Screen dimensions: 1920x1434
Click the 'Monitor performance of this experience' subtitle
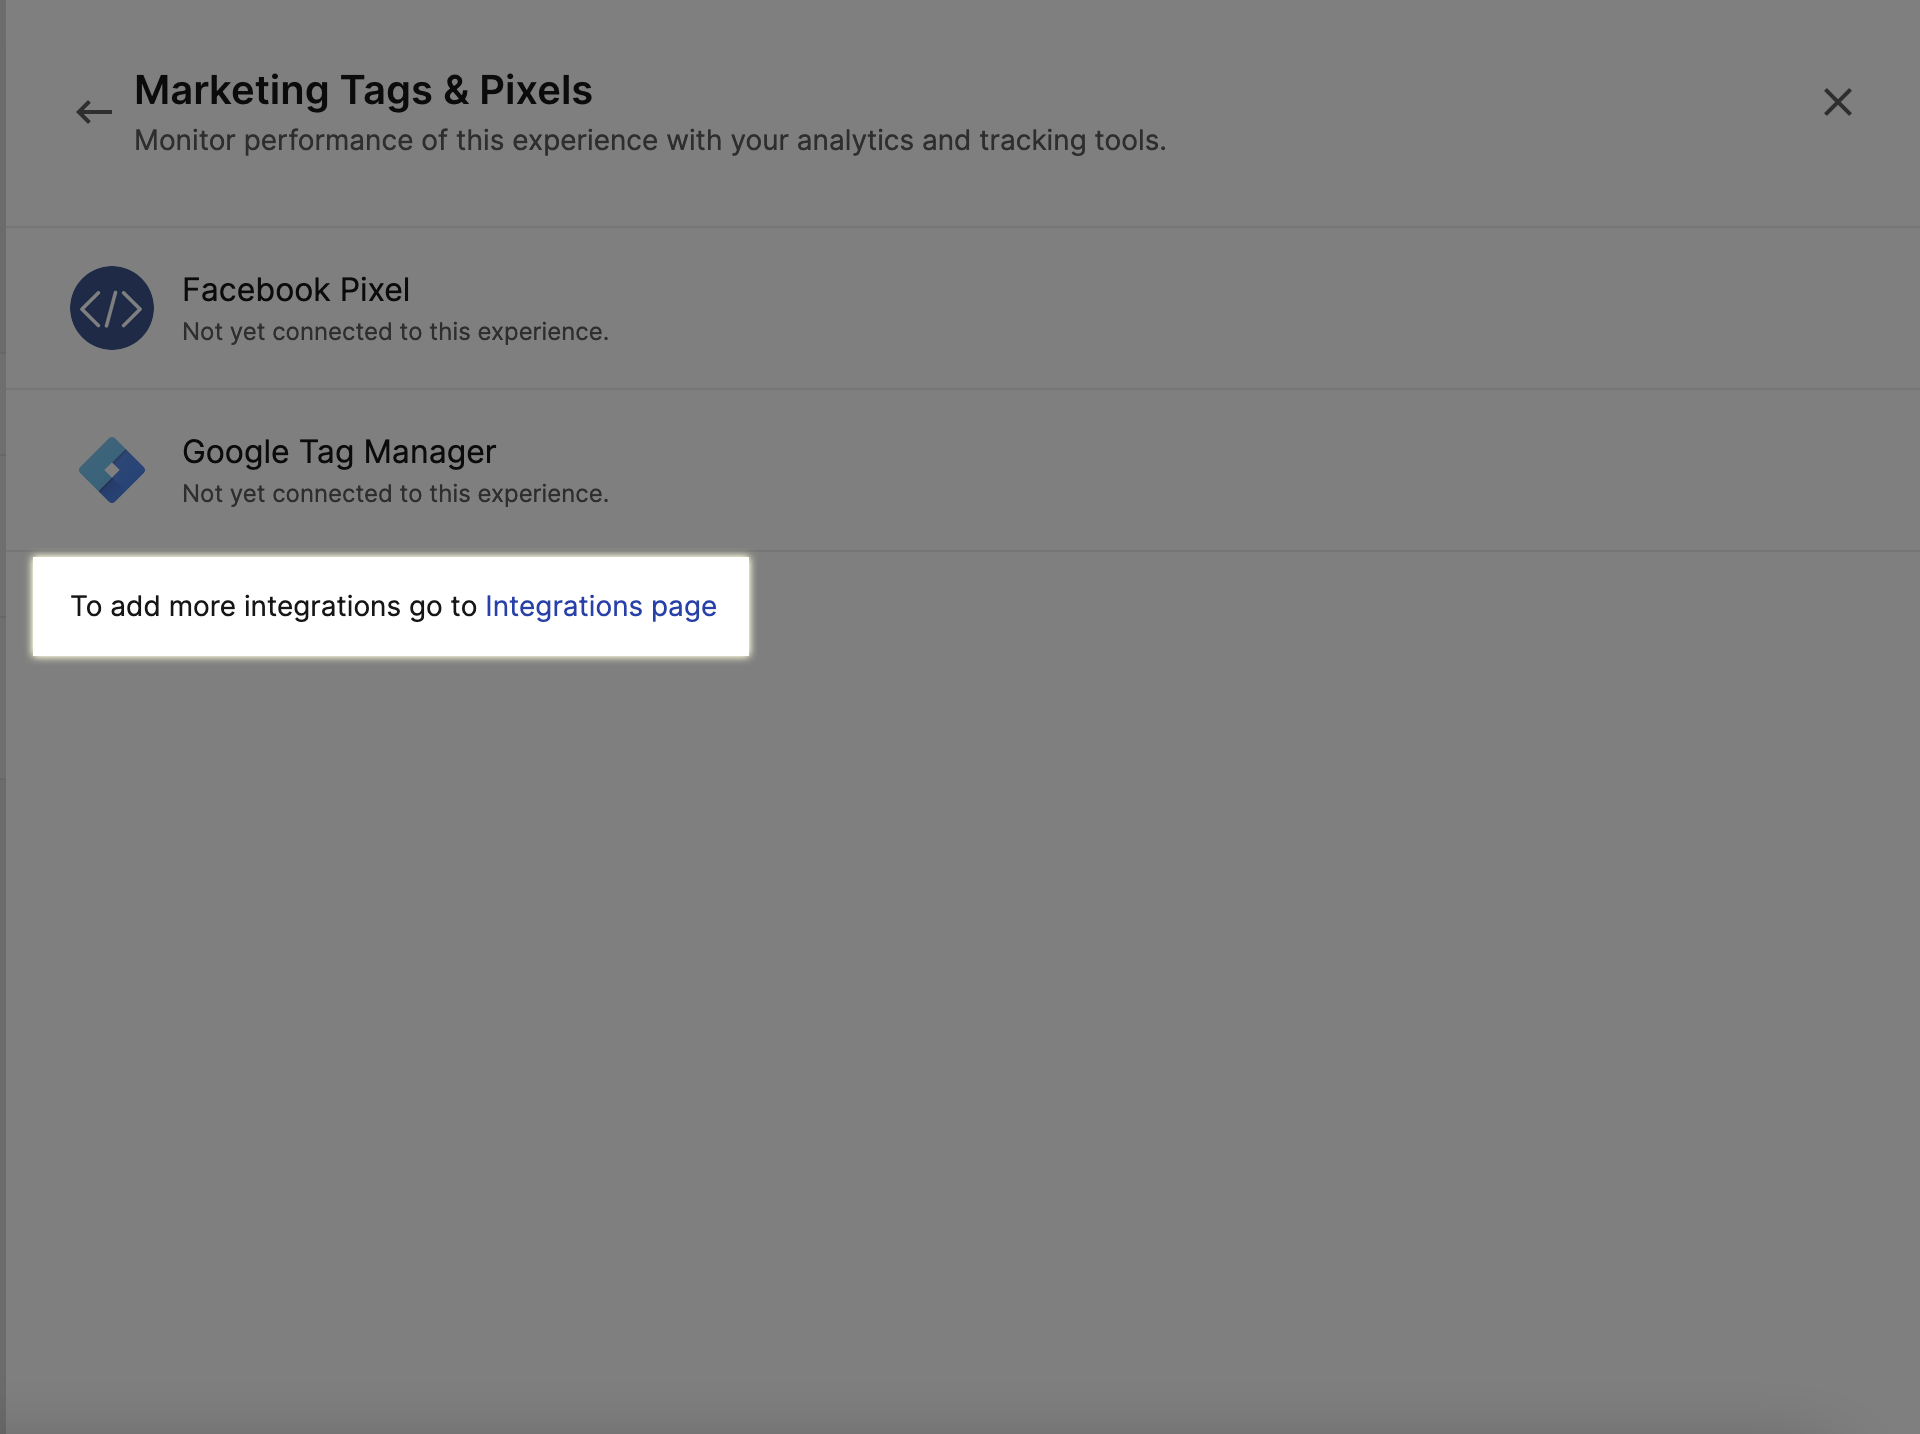pyautogui.click(x=650, y=140)
